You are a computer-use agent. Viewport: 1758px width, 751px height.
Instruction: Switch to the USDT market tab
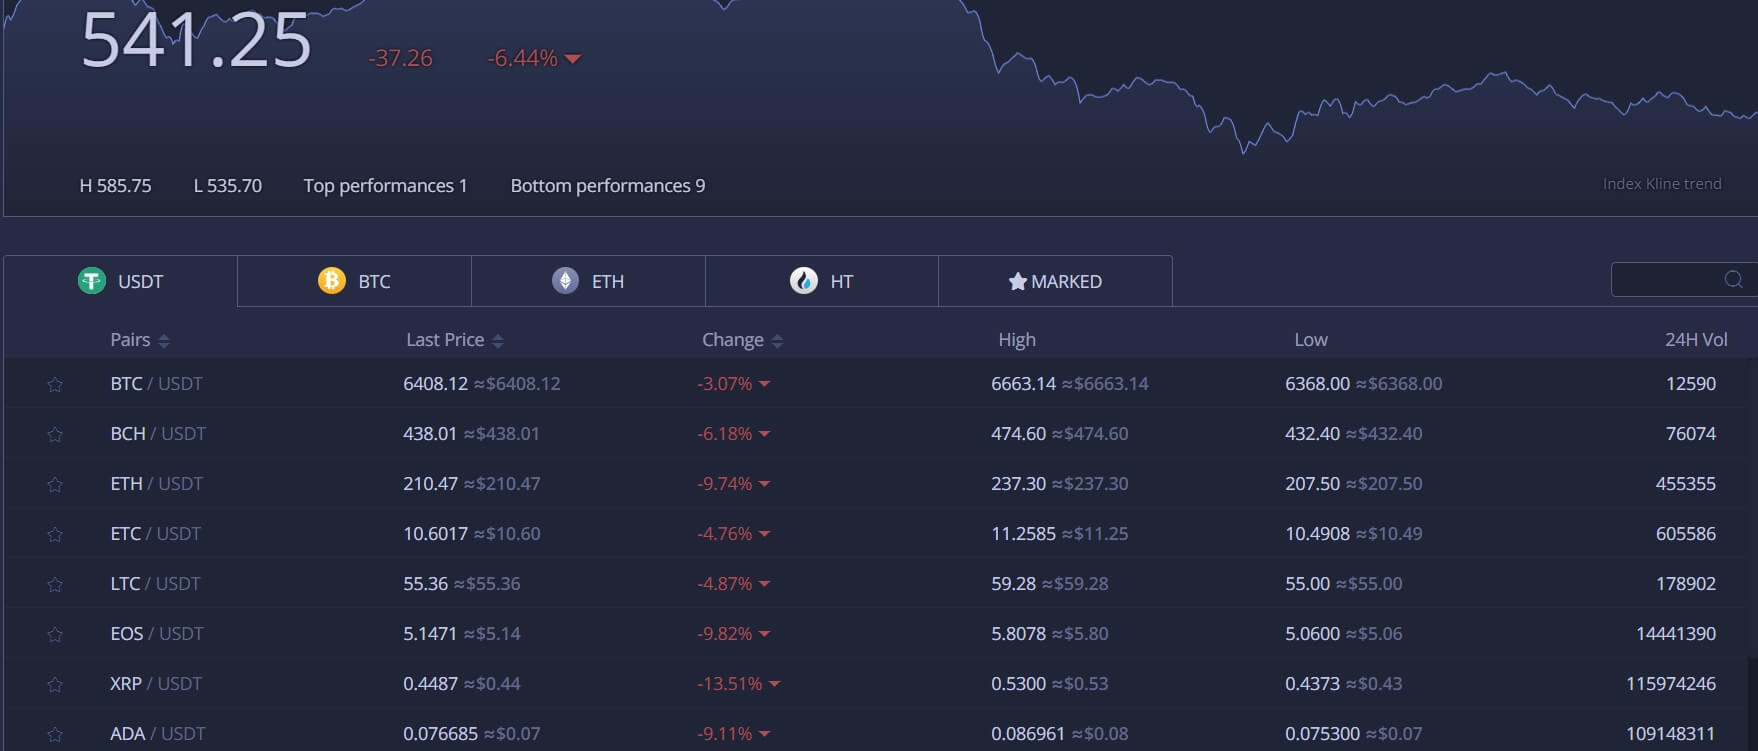click(x=120, y=281)
